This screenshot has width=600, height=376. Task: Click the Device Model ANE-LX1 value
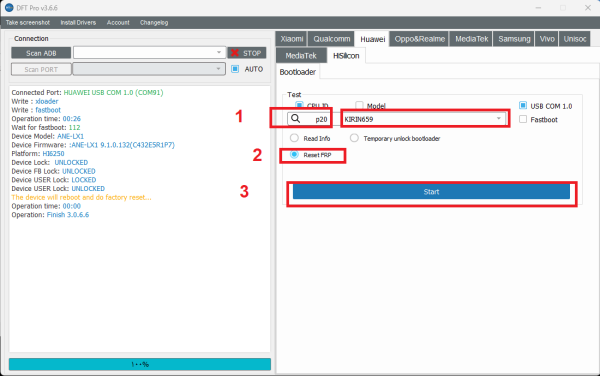[x=70, y=136]
